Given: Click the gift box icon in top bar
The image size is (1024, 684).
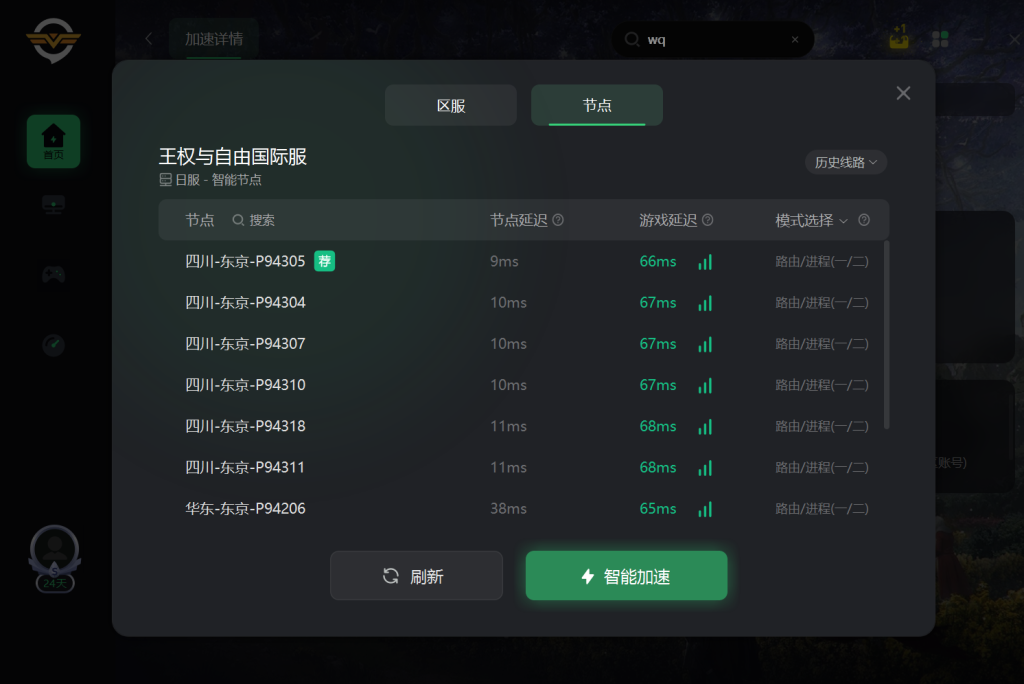Looking at the screenshot, I should pyautogui.click(x=899, y=38).
